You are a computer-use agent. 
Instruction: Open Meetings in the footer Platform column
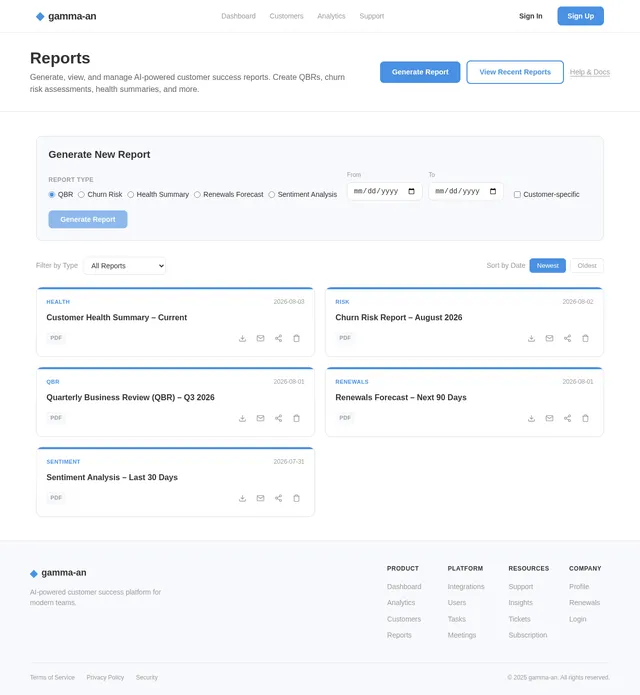(461, 635)
